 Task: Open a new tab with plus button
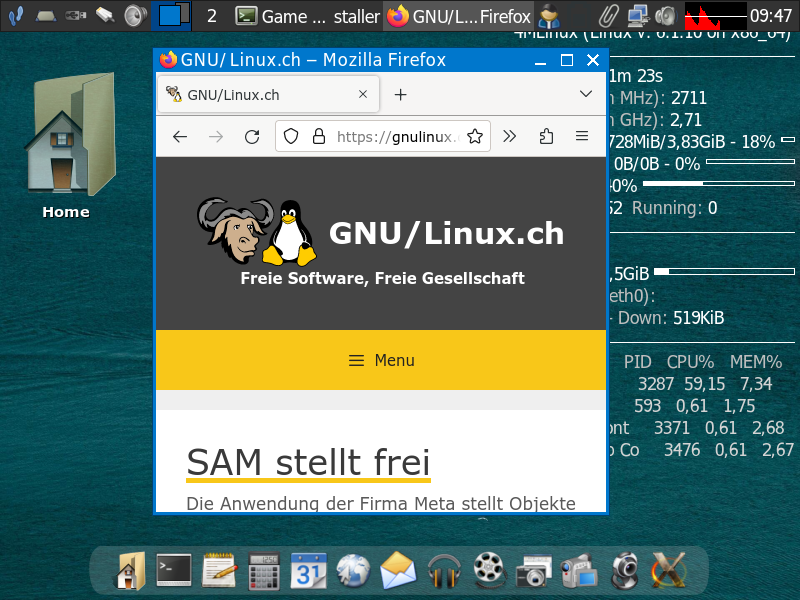401,94
